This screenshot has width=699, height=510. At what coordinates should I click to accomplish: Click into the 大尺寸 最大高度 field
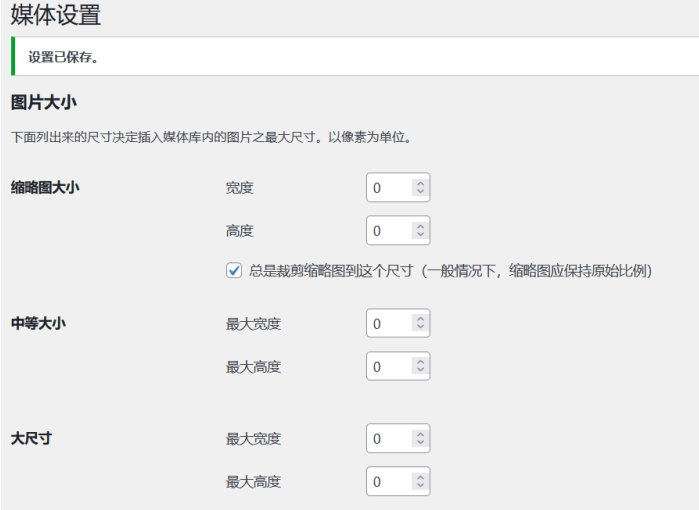tap(388, 482)
